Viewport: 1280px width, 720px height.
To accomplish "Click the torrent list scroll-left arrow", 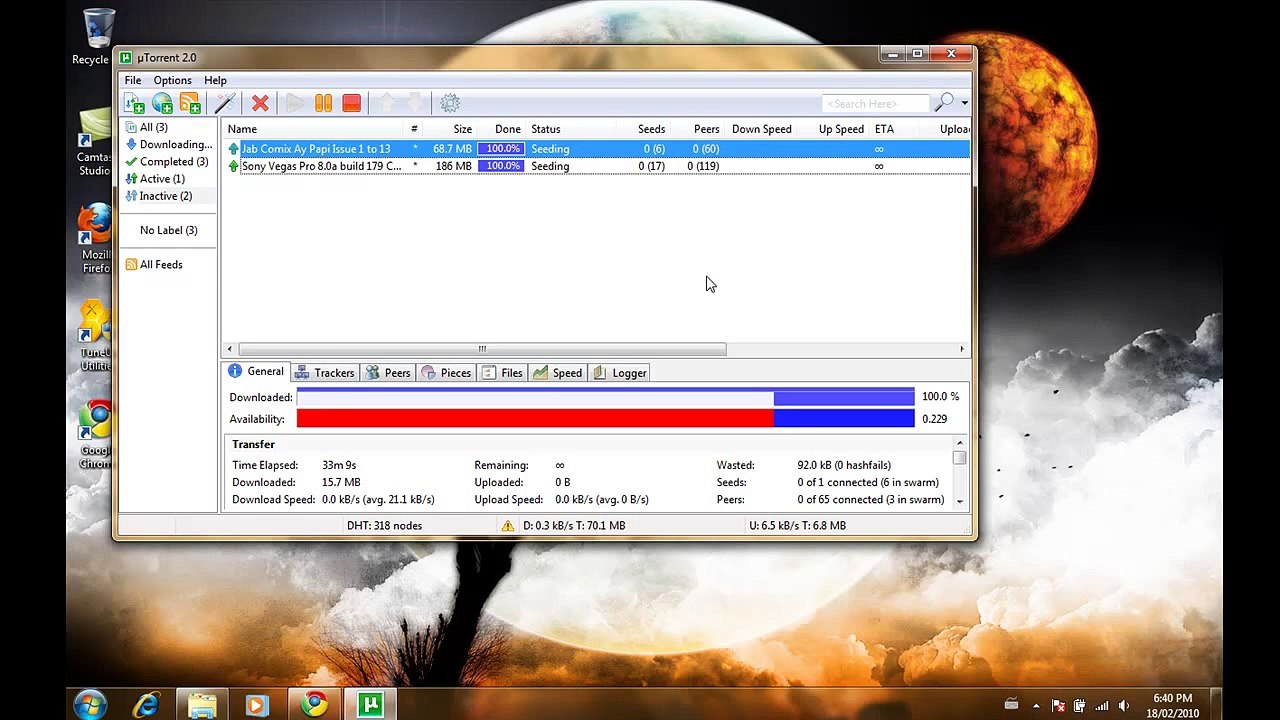I will (x=230, y=349).
